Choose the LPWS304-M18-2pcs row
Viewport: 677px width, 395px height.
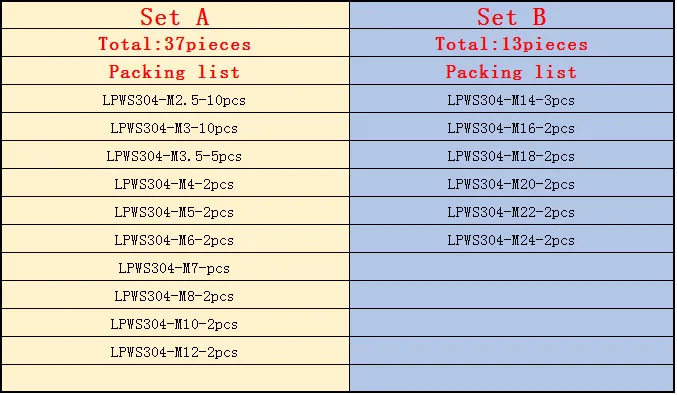[x=512, y=155]
